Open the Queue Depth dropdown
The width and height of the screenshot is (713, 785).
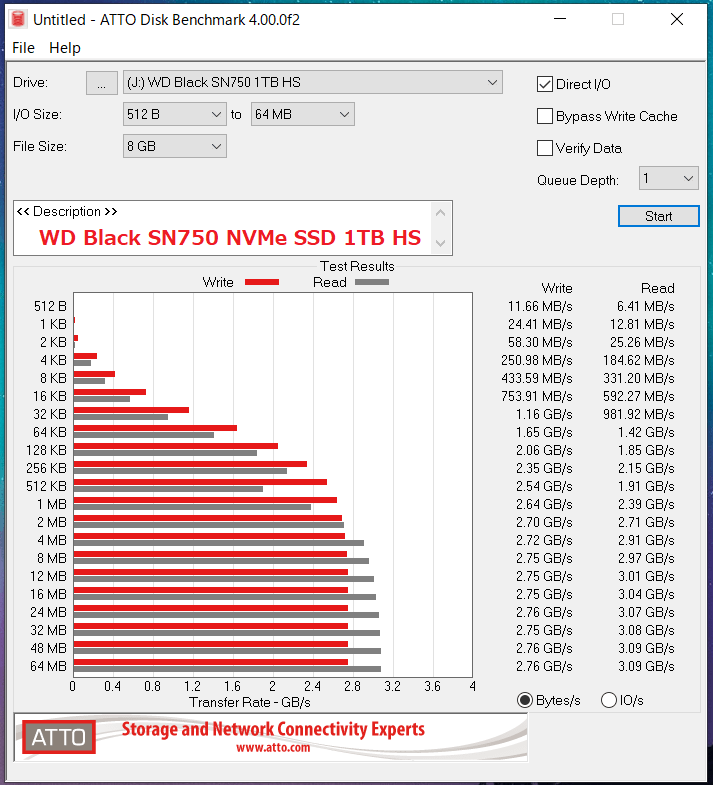pyautogui.click(x=668, y=179)
